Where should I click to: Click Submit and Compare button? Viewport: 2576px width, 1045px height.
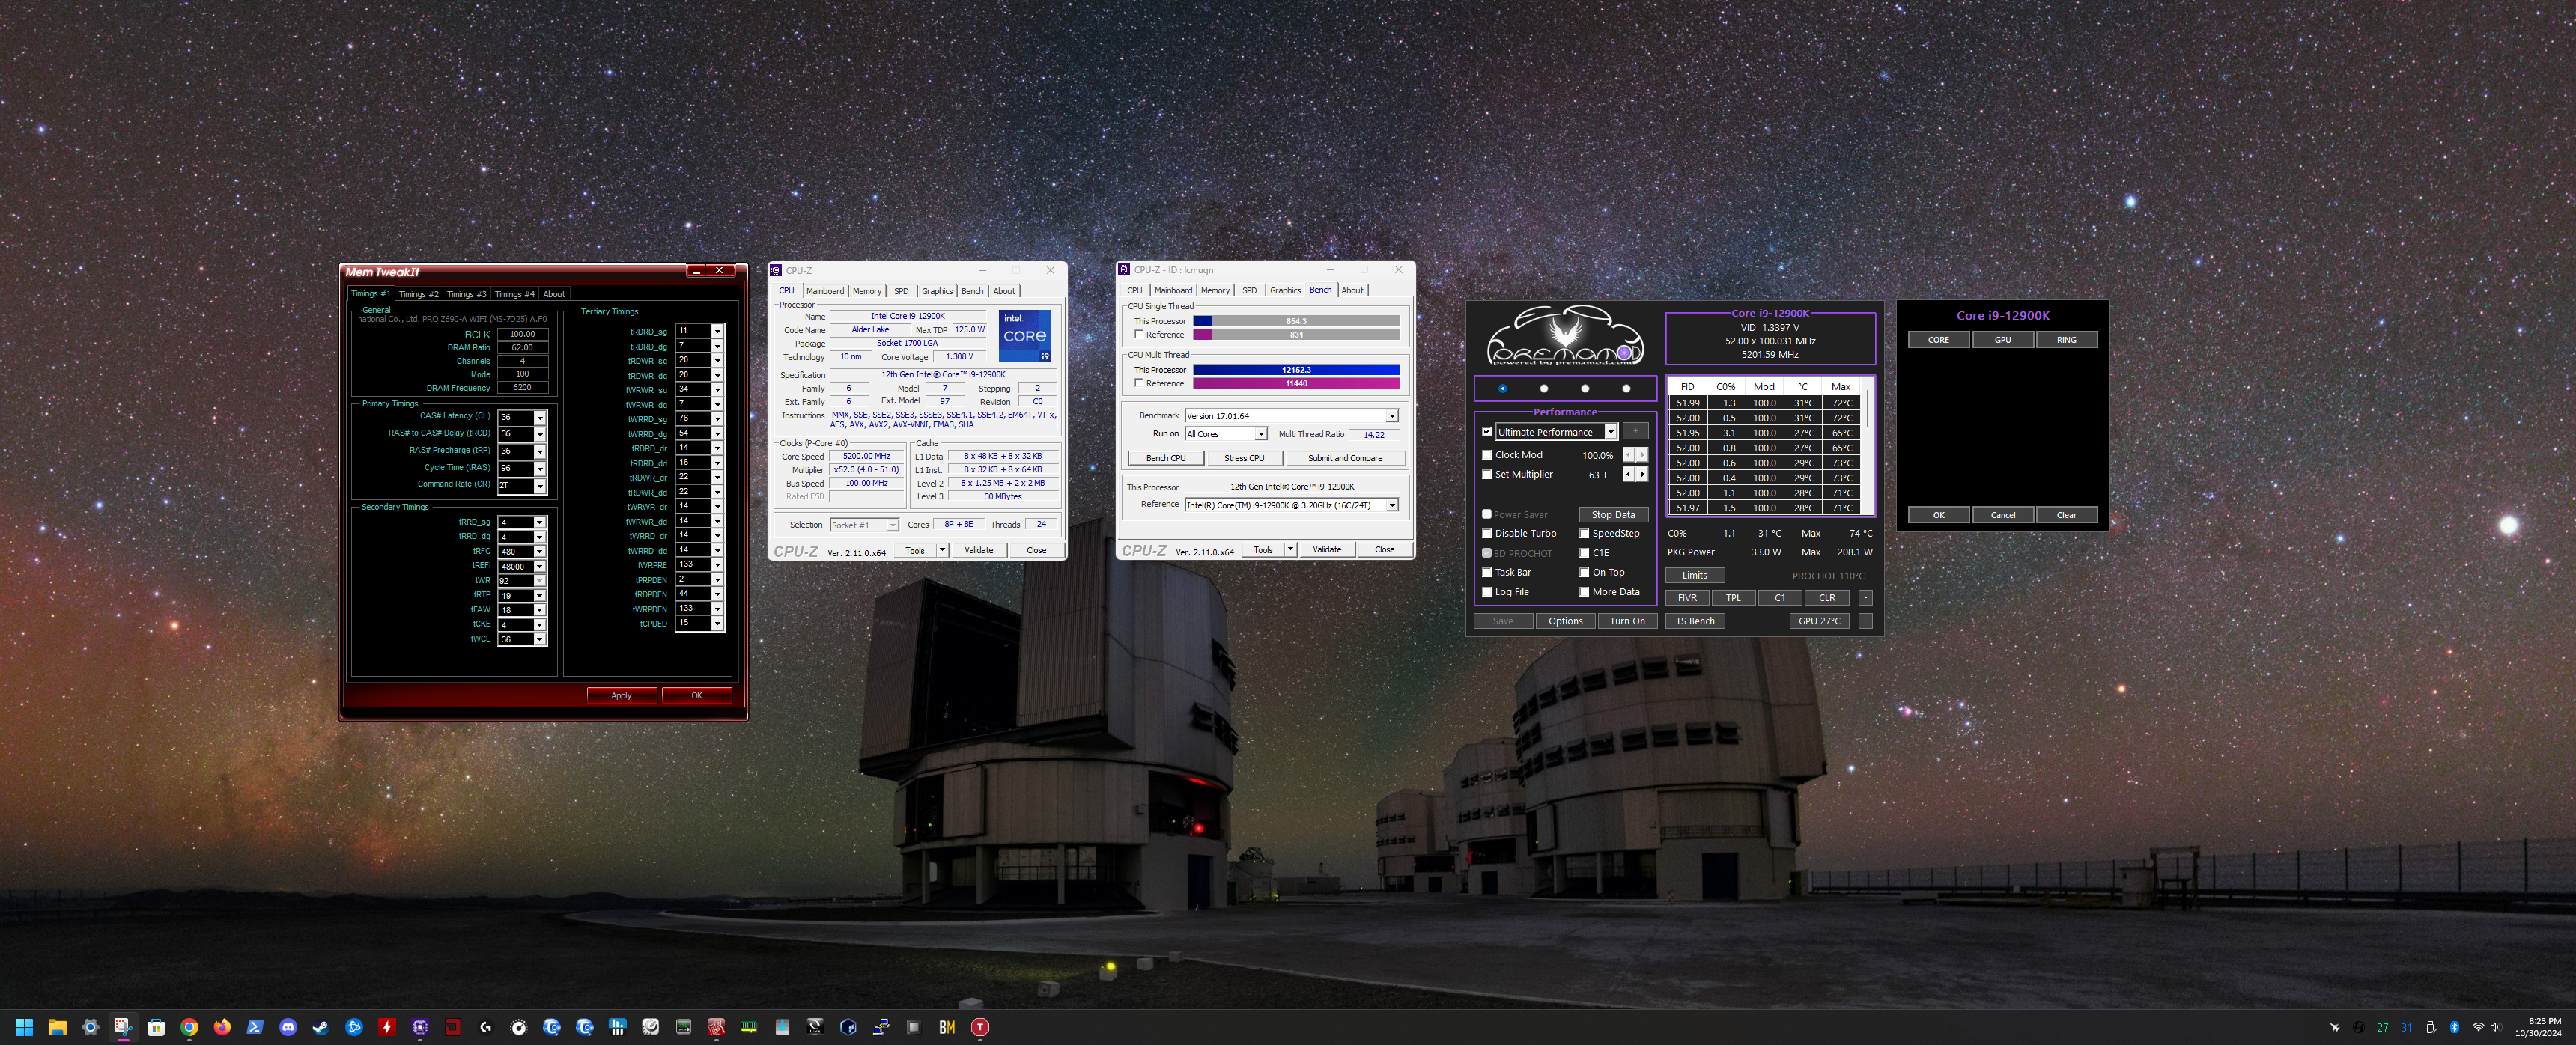pos(1345,458)
